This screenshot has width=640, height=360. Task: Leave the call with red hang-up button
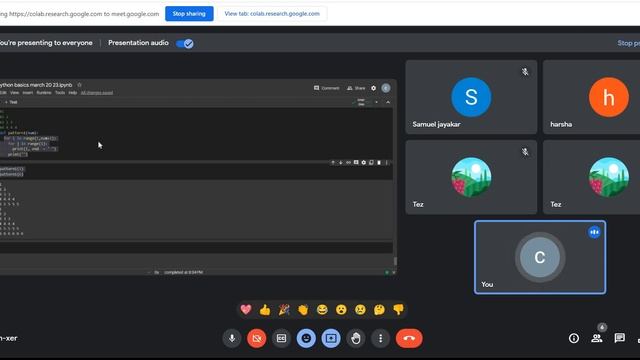pyautogui.click(x=409, y=338)
